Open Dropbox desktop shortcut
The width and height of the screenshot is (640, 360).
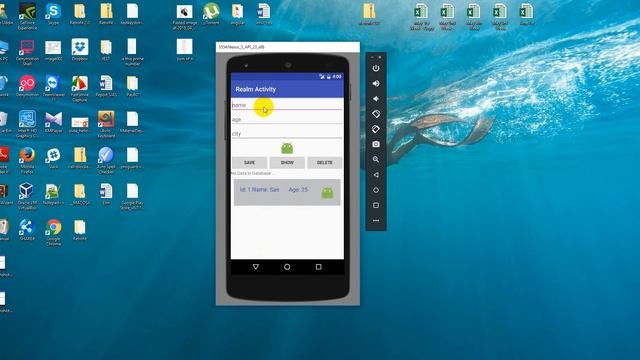click(x=80, y=50)
